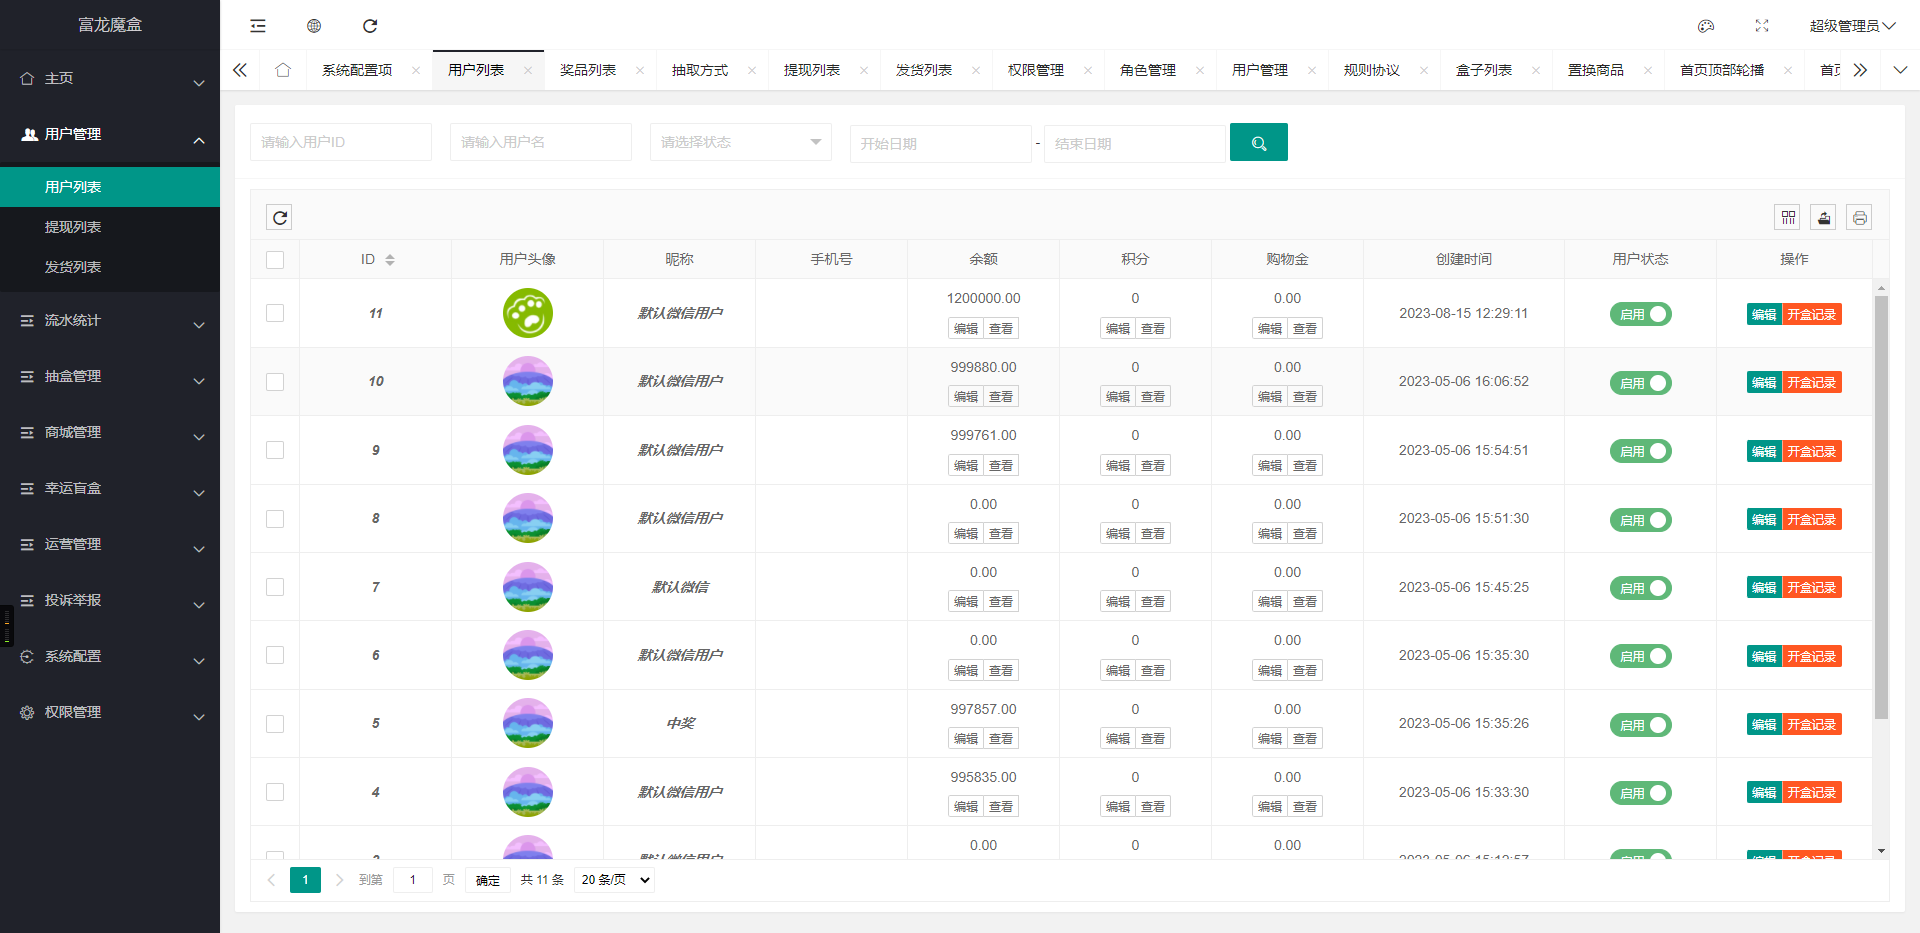
Task: Toggle 启用 status switch for user ID 4
Action: (1640, 793)
